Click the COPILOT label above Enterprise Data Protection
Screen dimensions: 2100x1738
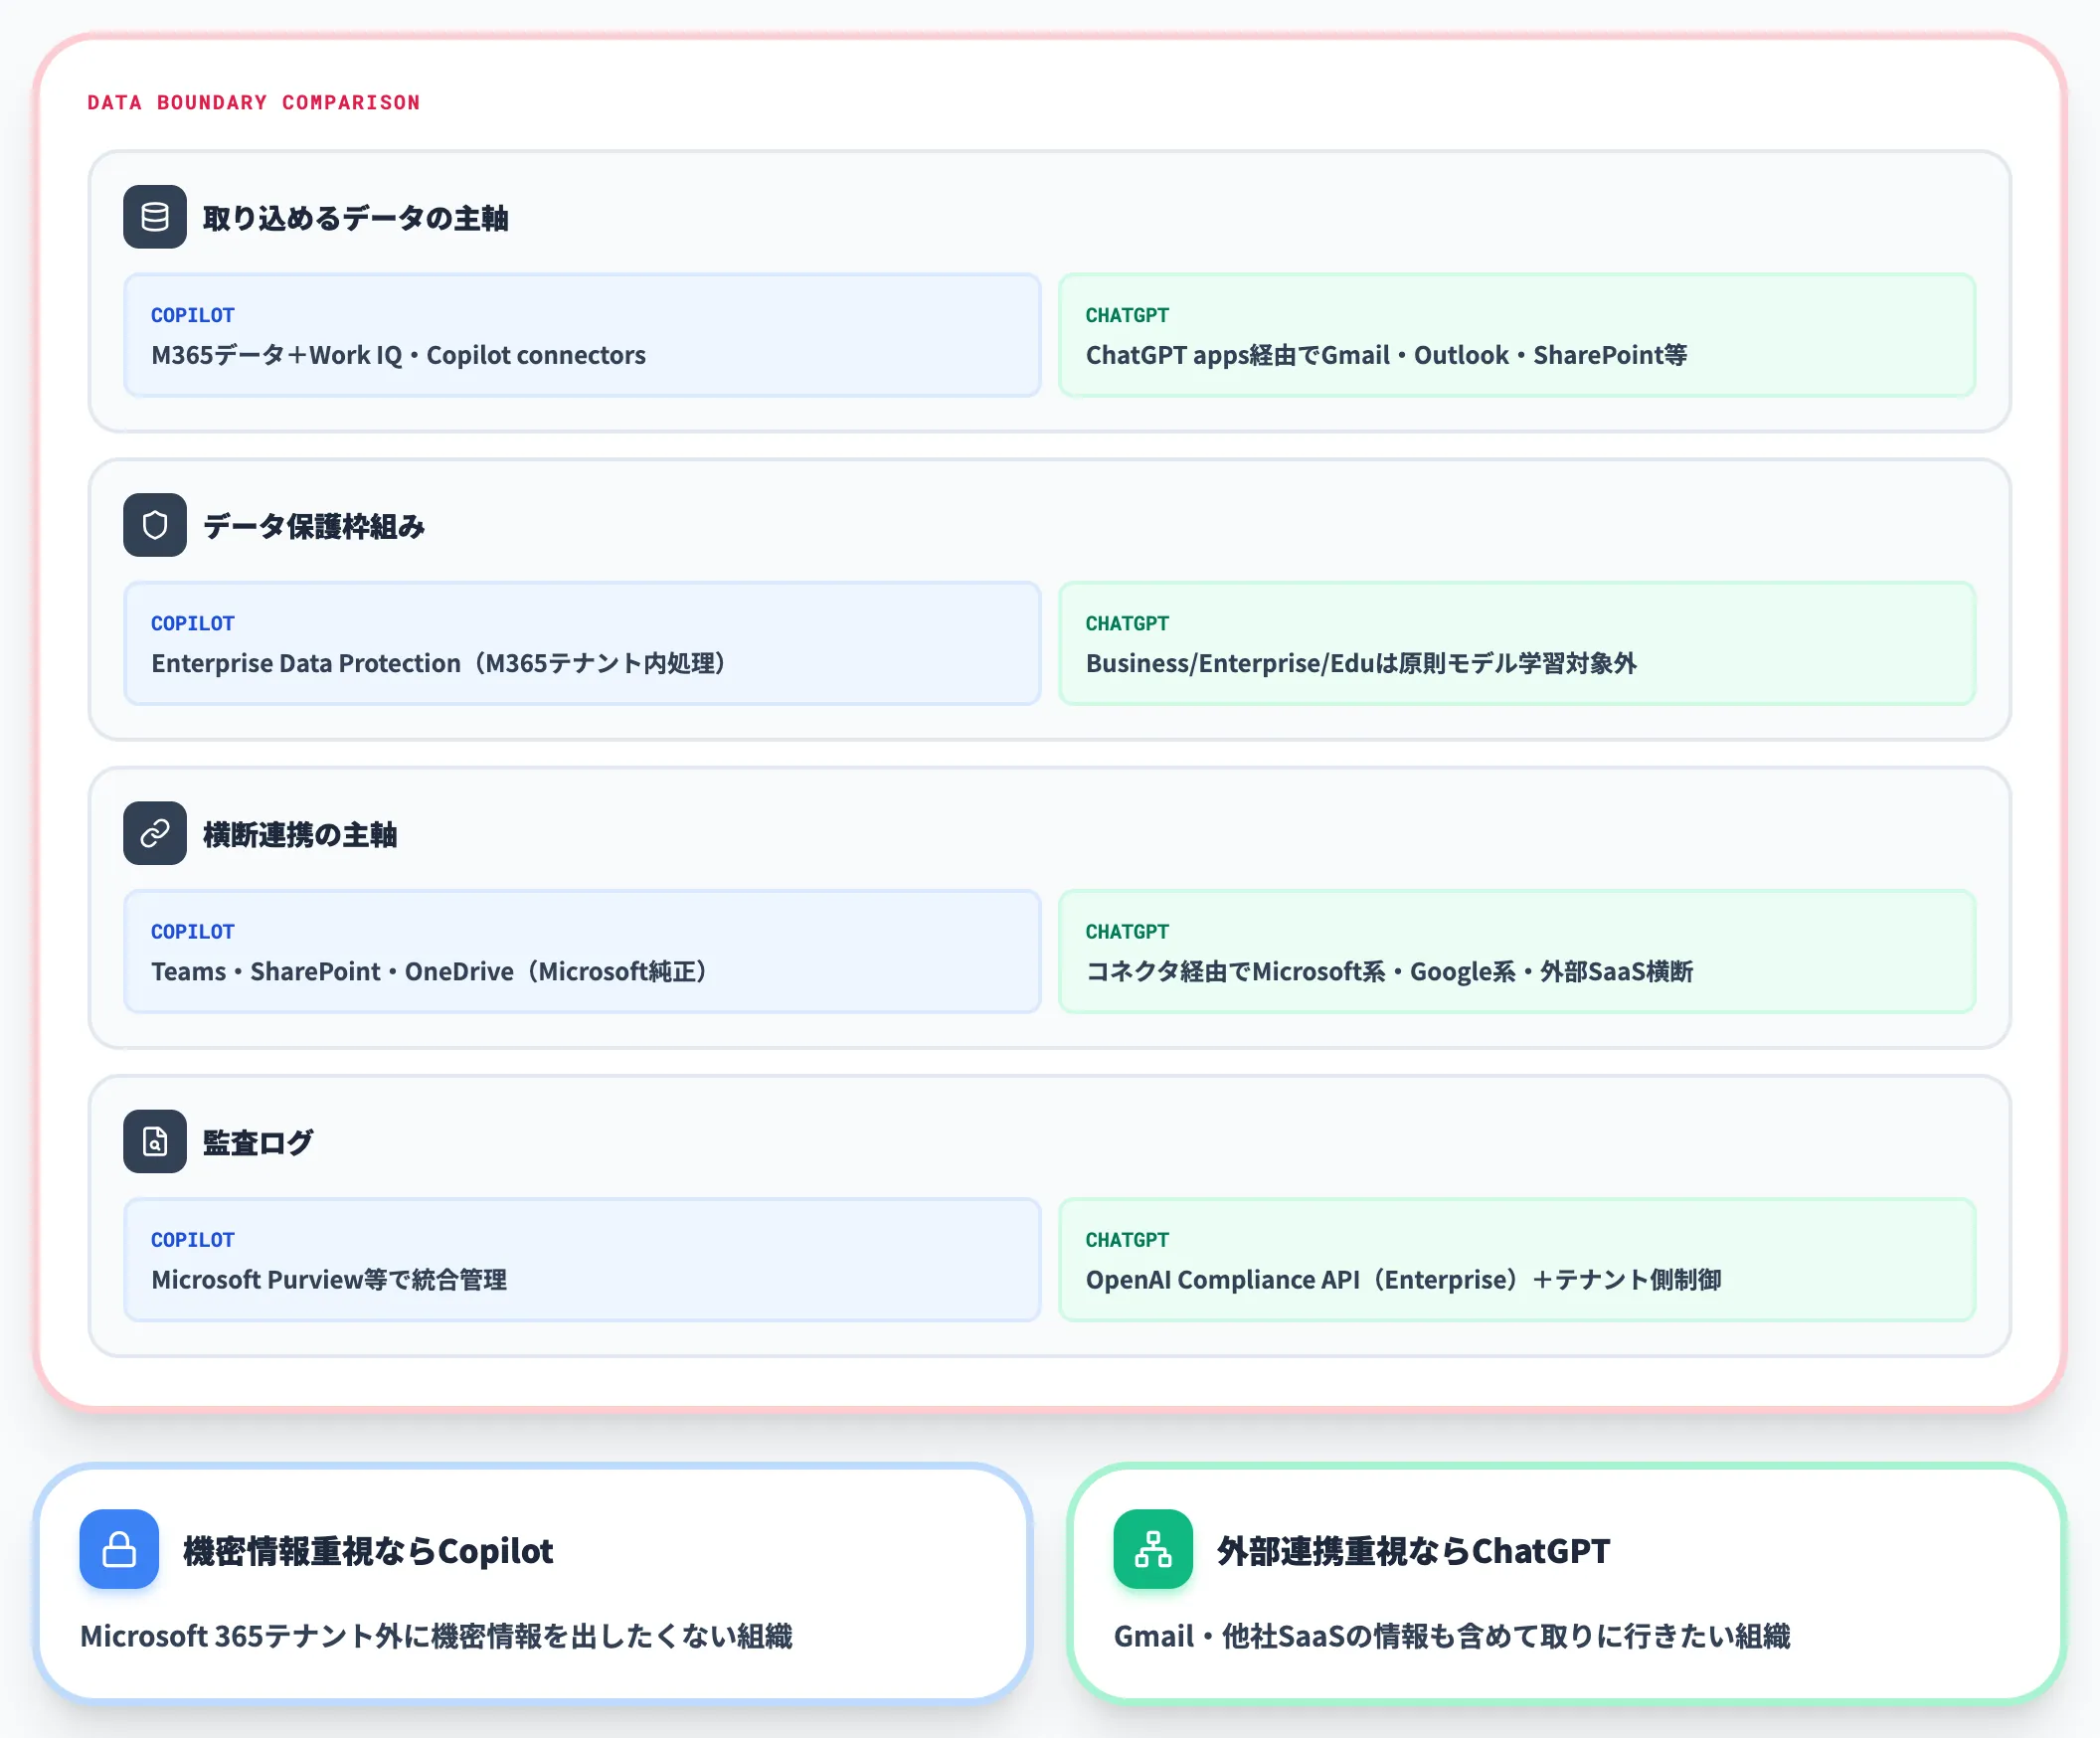(x=193, y=623)
